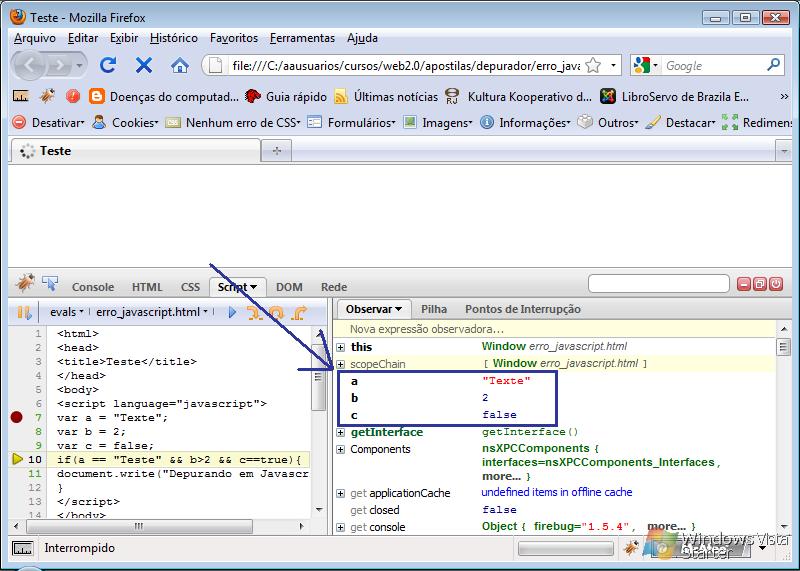Deactivate Firebug with power button

776,284
